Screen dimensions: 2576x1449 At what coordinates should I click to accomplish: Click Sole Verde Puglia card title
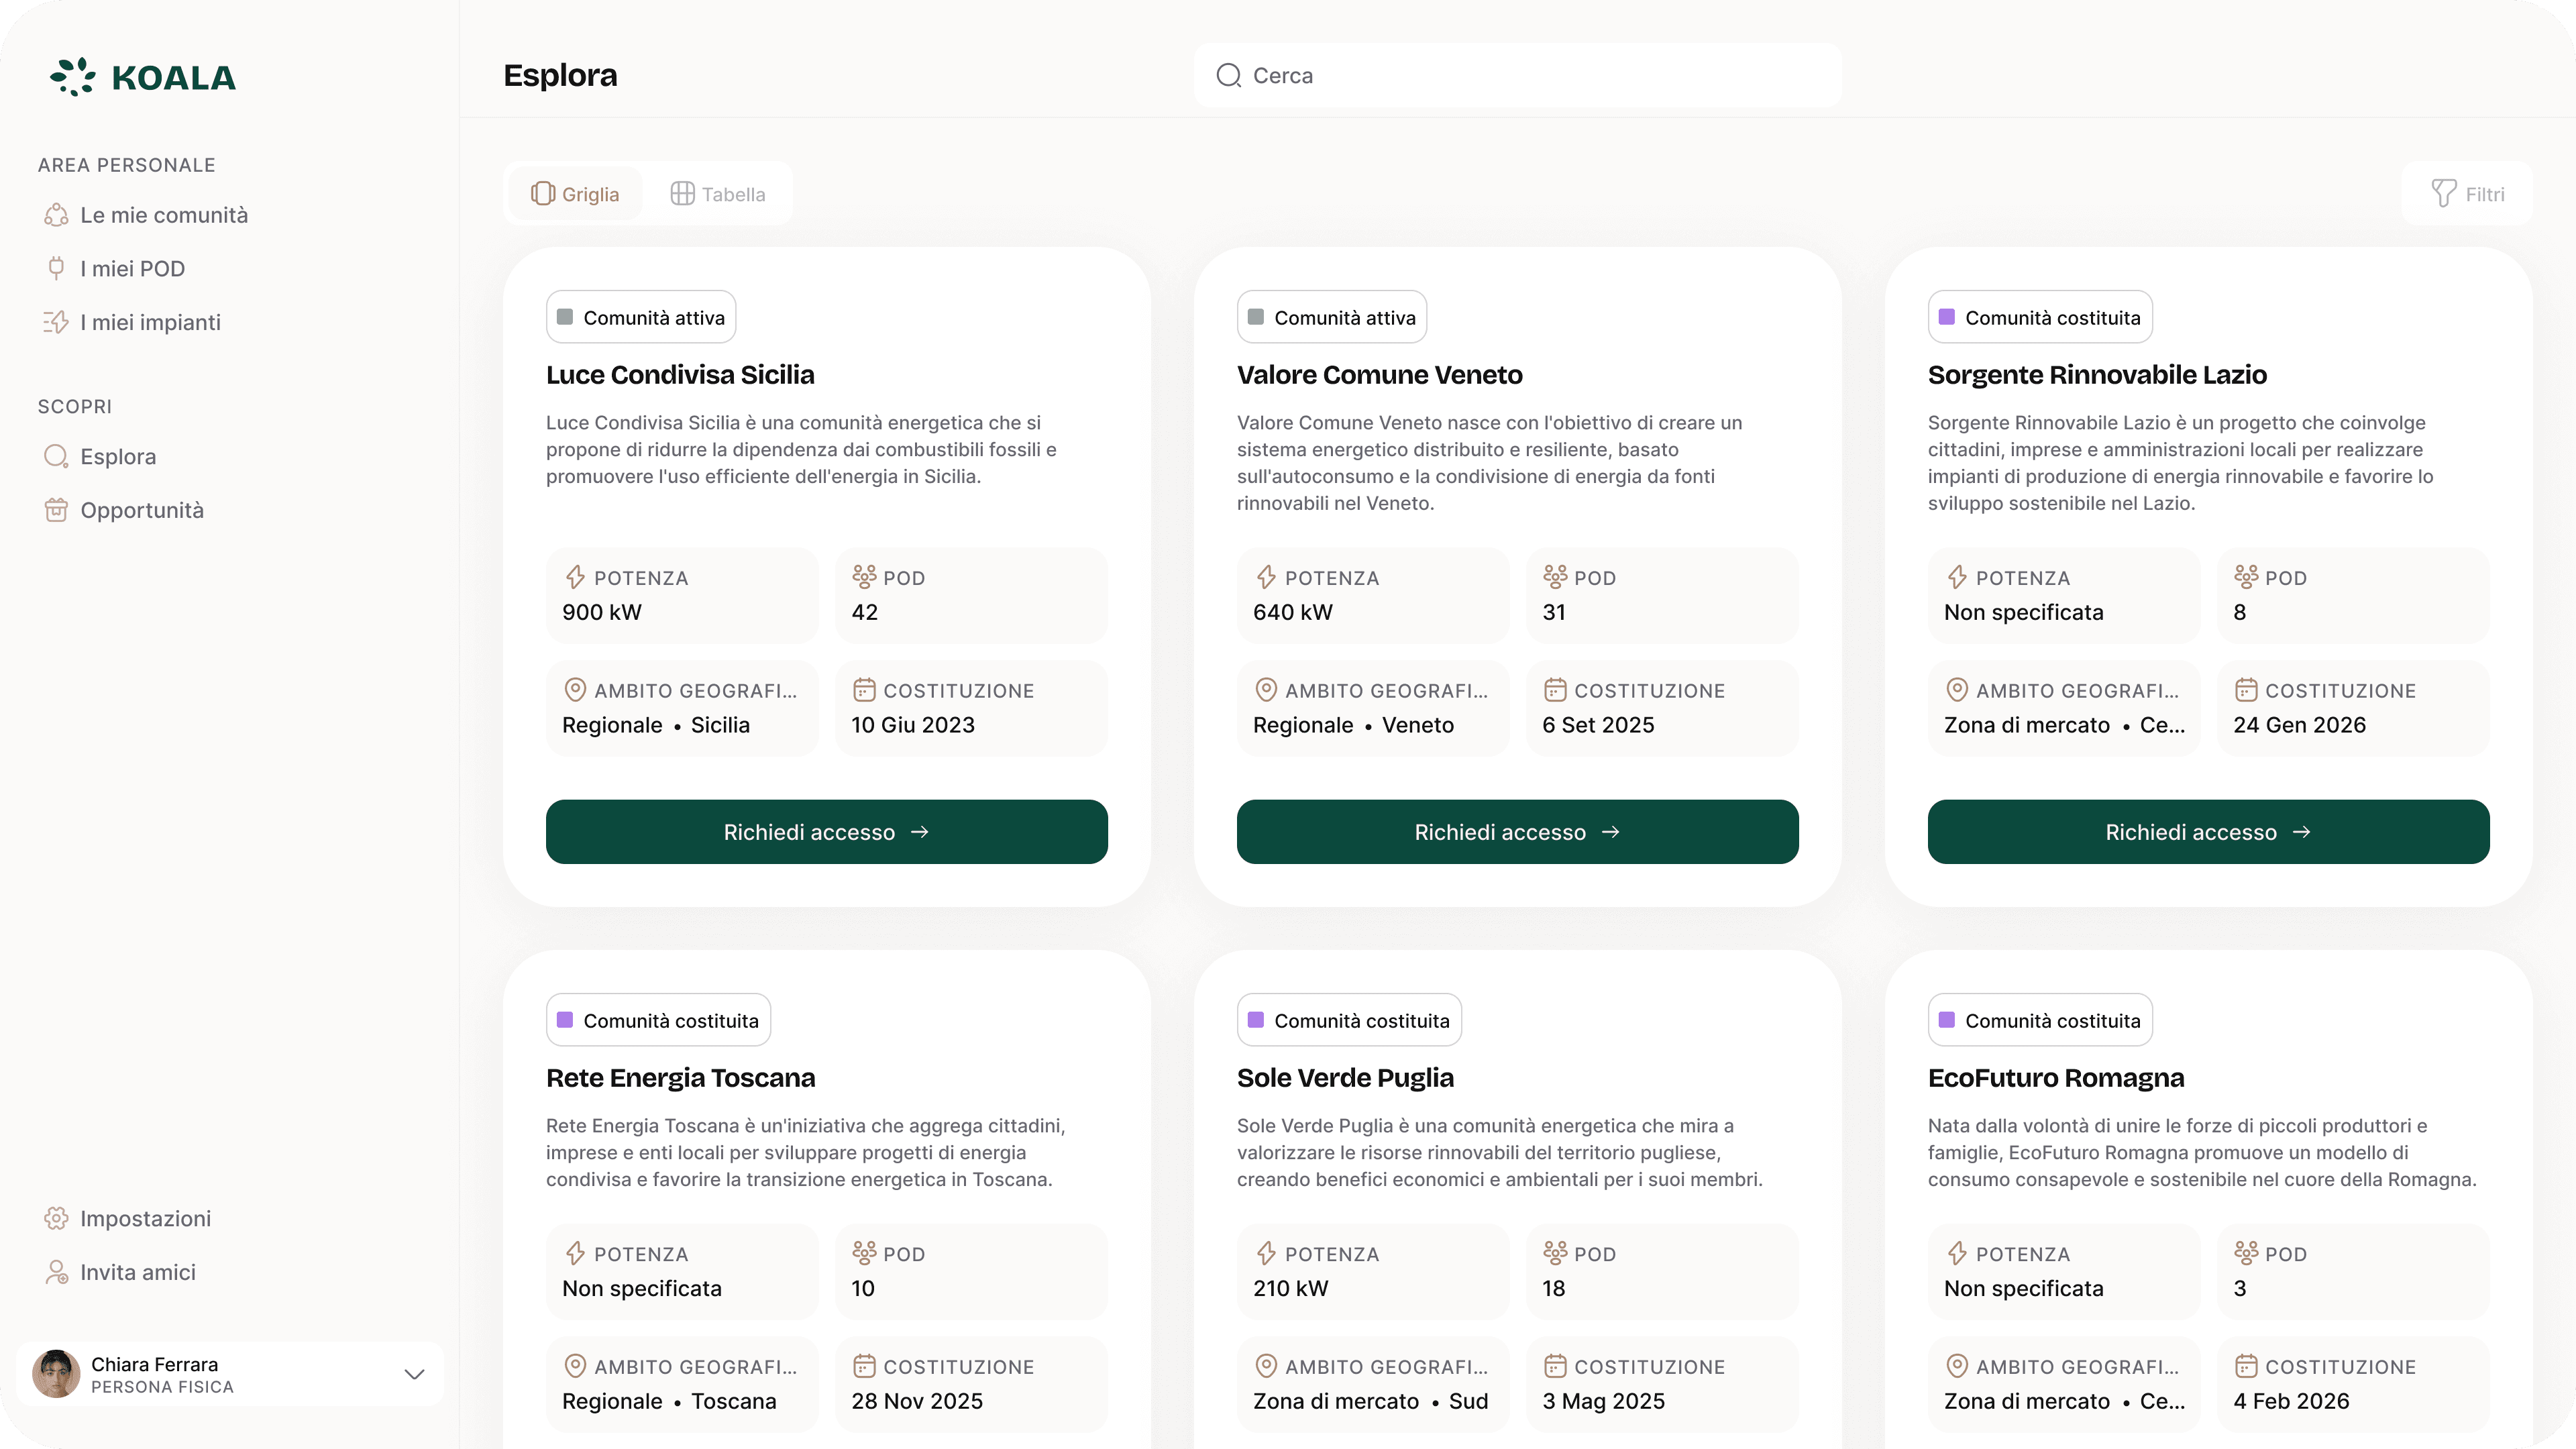click(x=1345, y=1078)
